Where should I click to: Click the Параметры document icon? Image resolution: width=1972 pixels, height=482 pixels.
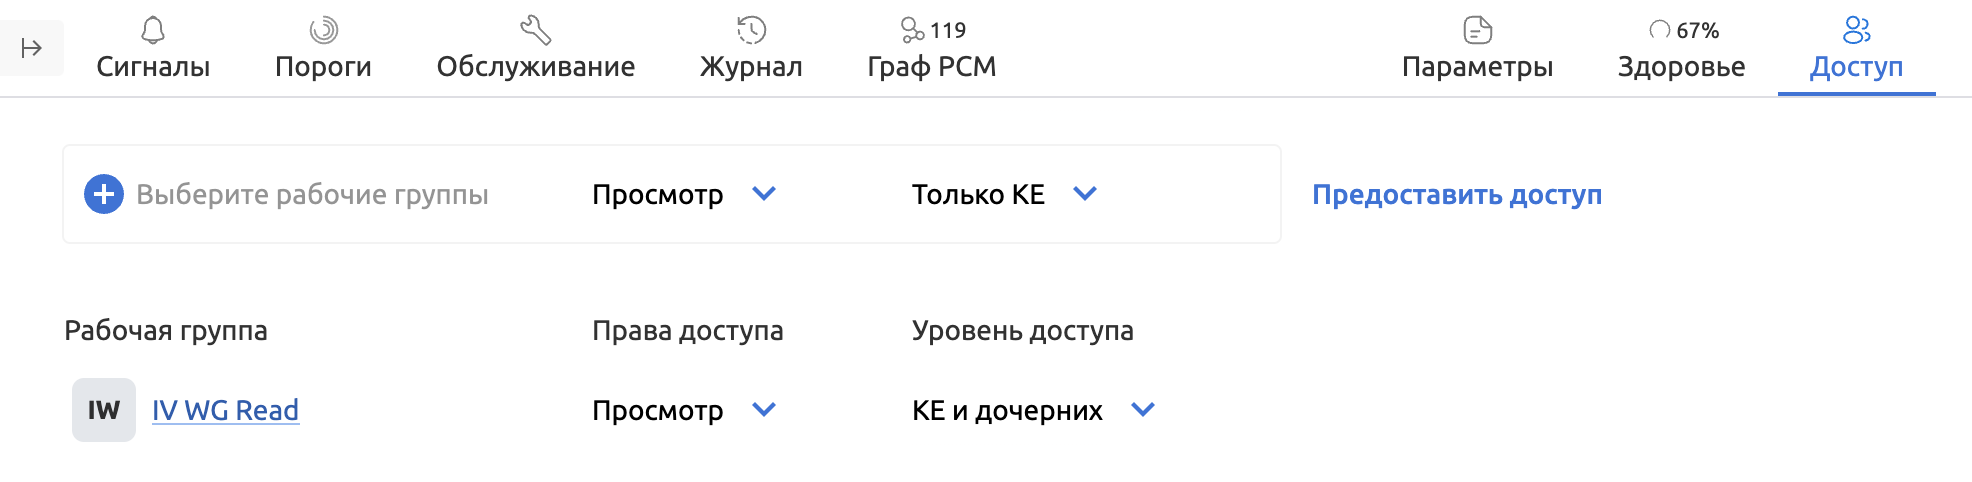tap(1477, 30)
